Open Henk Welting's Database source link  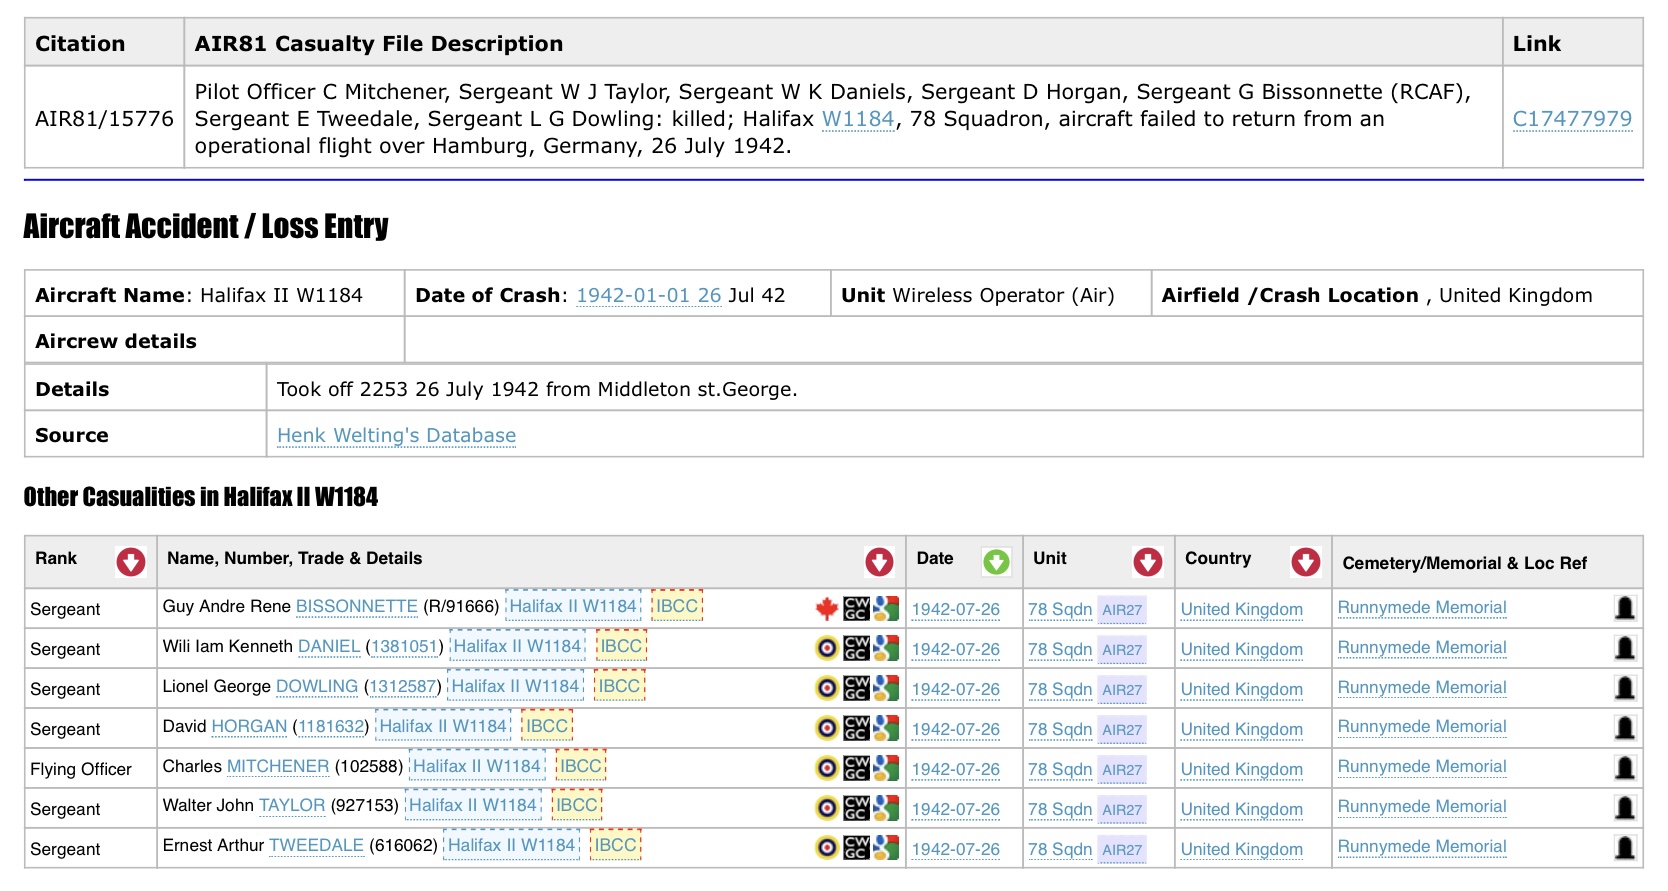(396, 435)
